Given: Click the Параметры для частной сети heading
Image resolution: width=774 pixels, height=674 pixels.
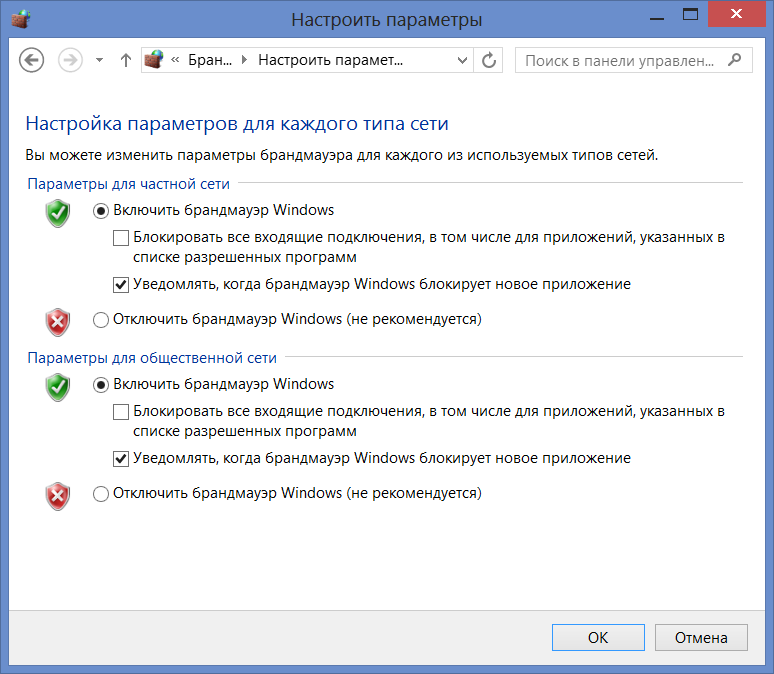Looking at the screenshot, I should coord(128,184).
